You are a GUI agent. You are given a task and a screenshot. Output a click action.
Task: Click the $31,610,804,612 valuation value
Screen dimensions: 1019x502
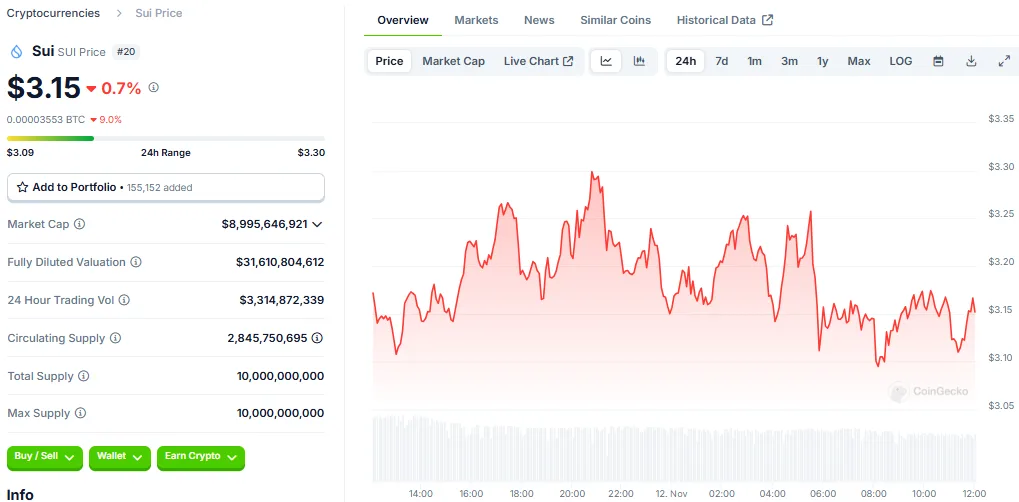pos(280,262)
